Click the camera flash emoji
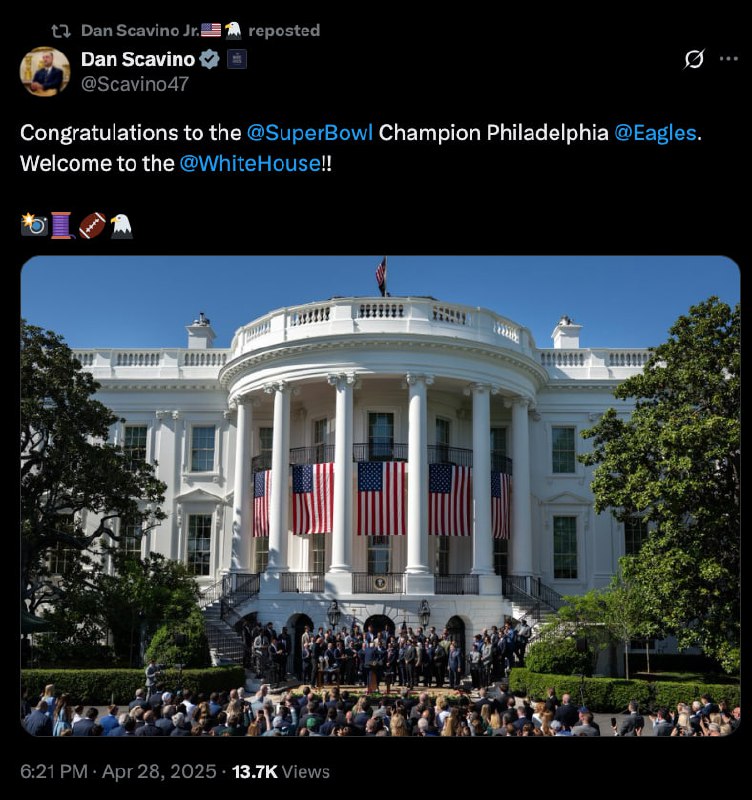752x800 pixels. coord(34,225)
